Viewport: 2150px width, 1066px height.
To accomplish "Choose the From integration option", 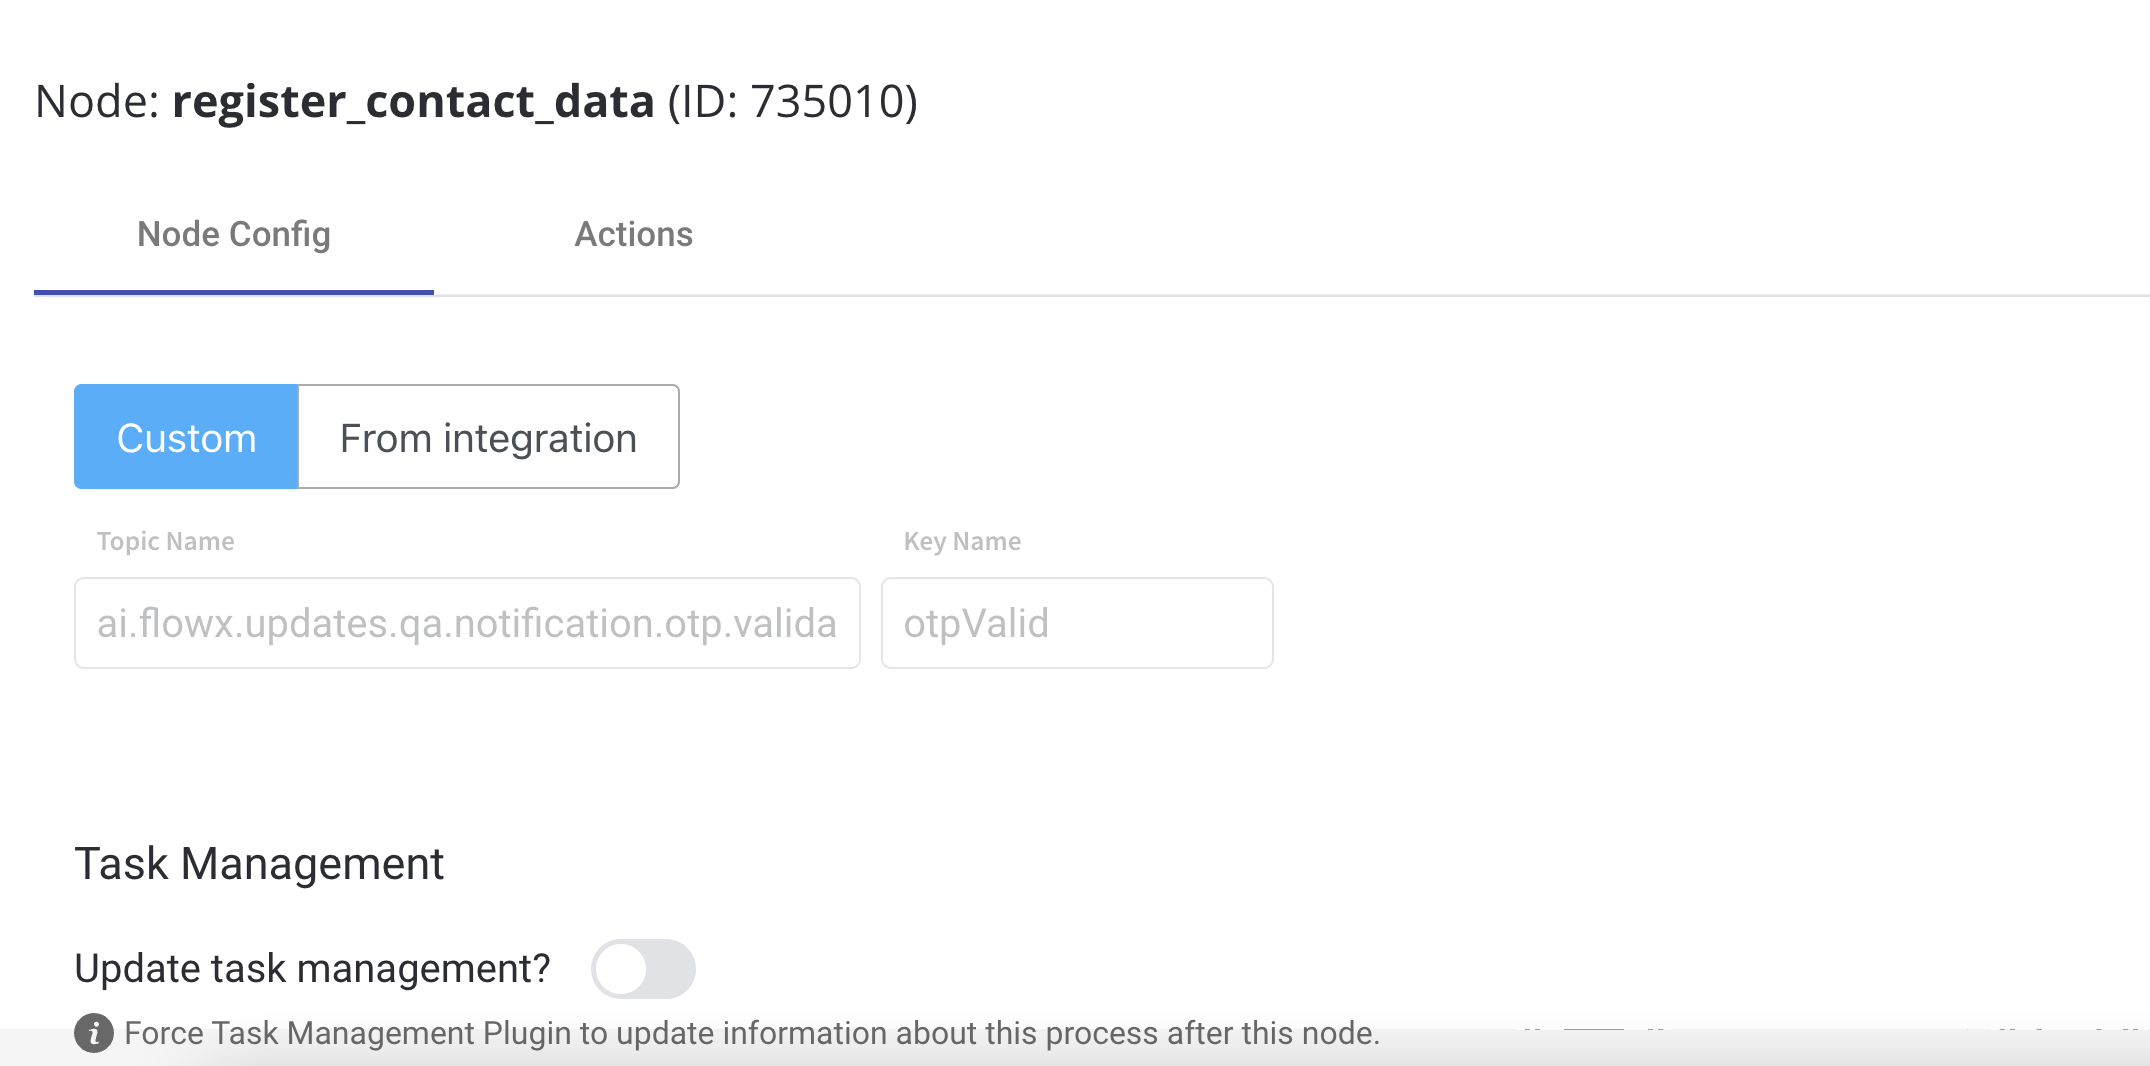I will tap(489, 437).
